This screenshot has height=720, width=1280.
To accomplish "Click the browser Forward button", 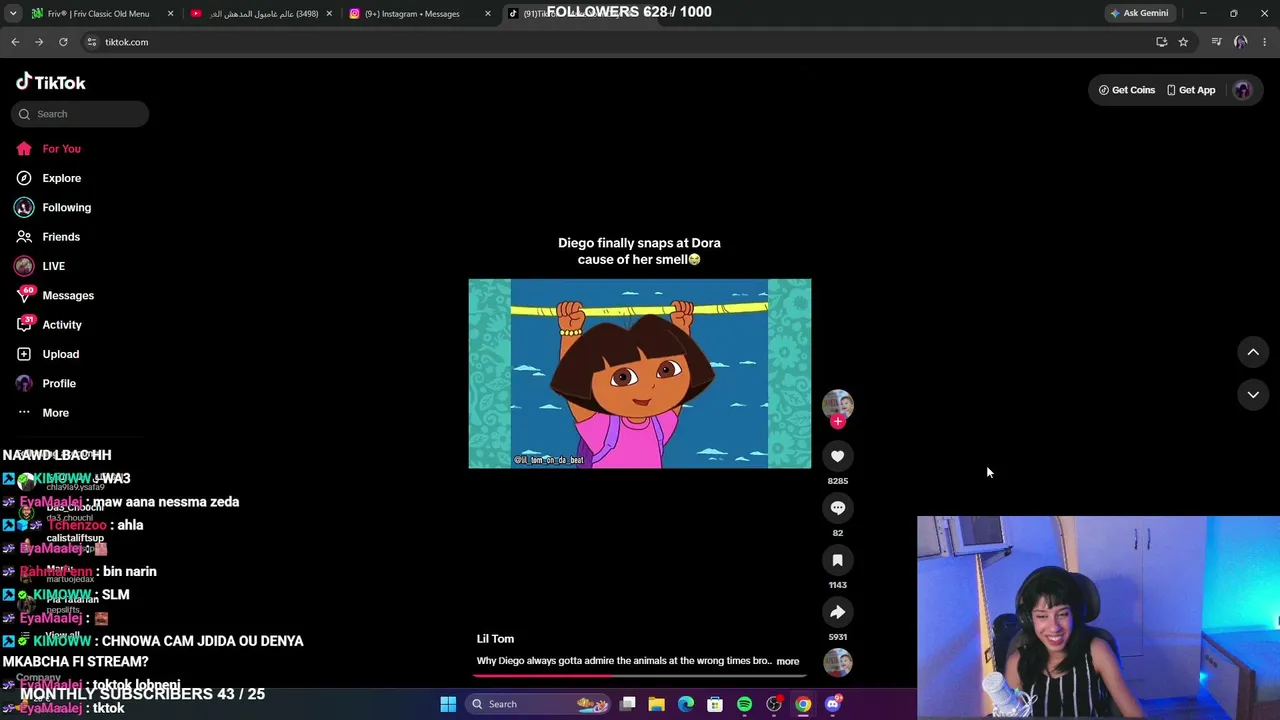I will click(39, 42).
